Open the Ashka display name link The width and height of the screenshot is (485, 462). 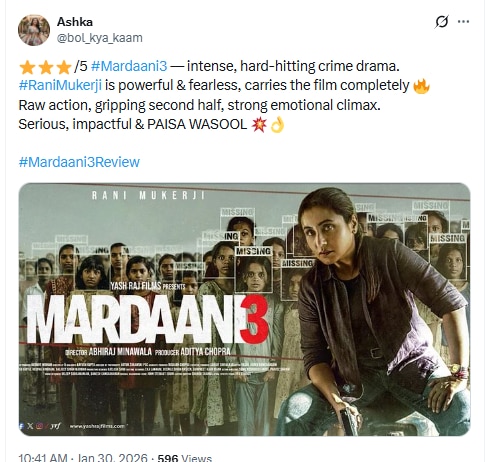pyautogui.click(x=75, y=22)
